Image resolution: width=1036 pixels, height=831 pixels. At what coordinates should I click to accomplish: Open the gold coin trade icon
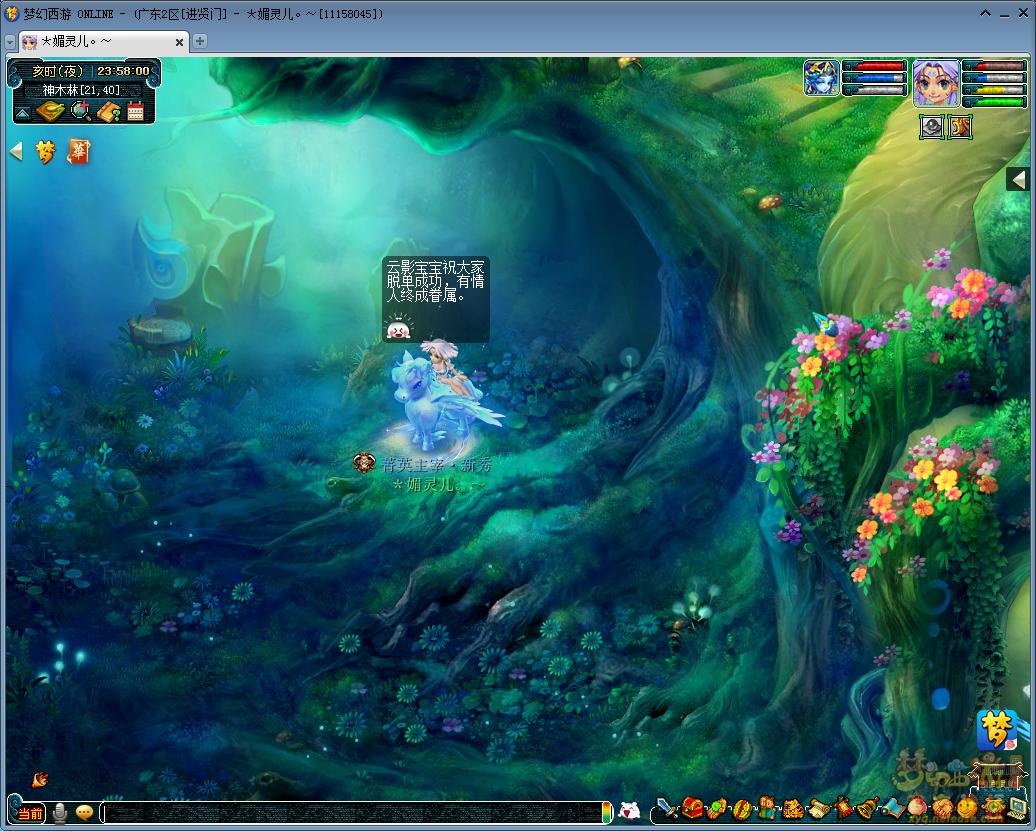742,808
